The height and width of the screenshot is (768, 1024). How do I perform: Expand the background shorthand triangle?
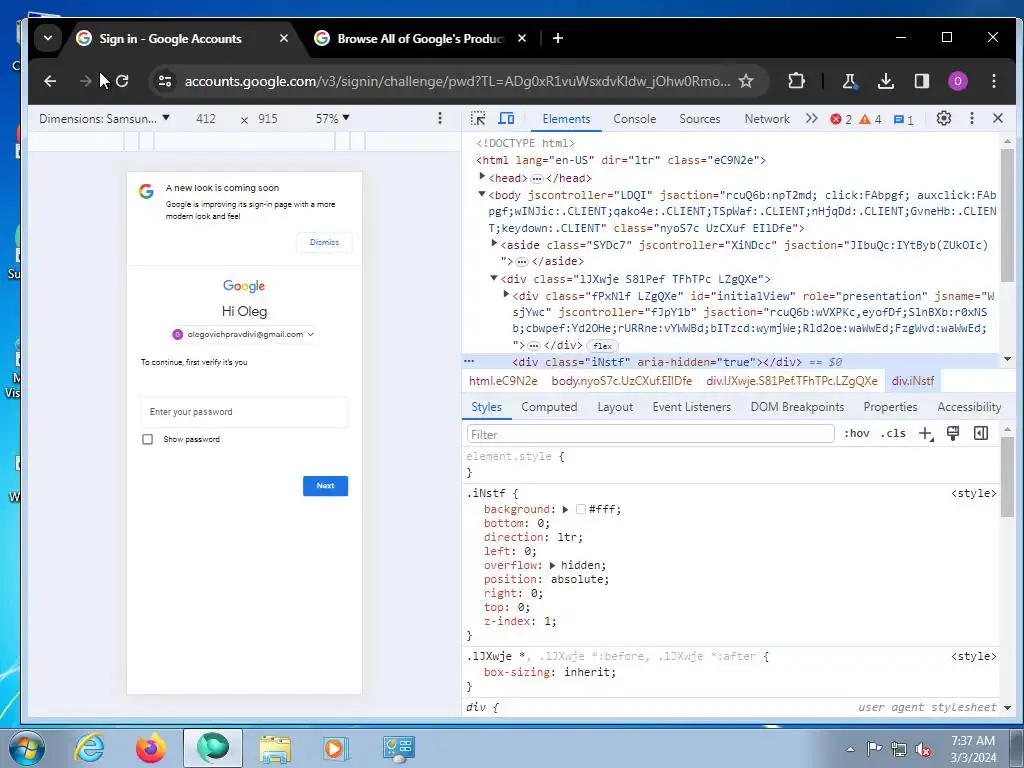566,509
